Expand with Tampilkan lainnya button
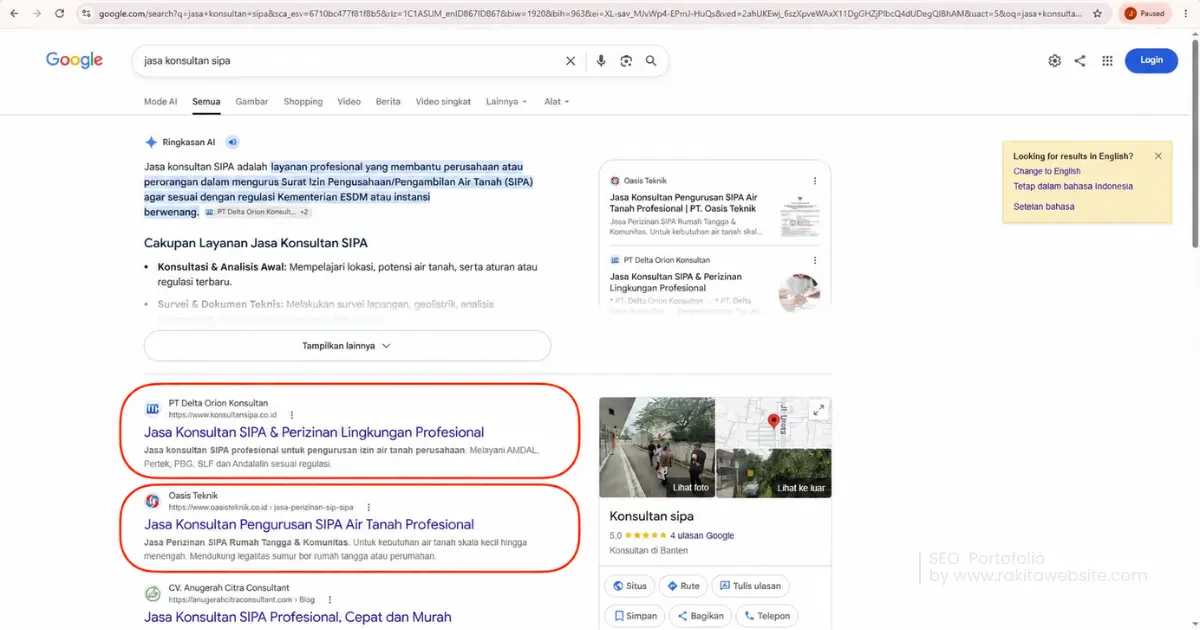The width and height of the screenshot is (1200, 630). (347, 346)
